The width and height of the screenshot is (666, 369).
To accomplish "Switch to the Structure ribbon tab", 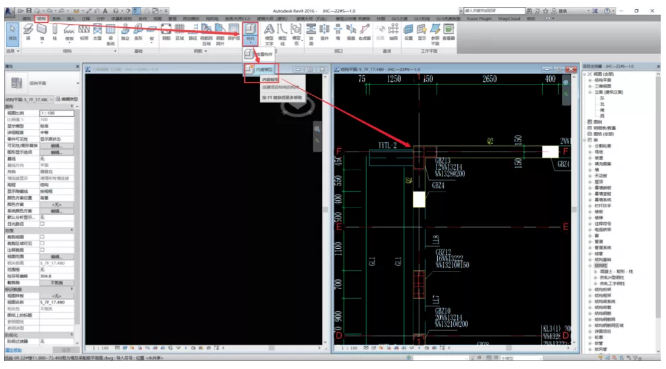I will tap(41, 19).
